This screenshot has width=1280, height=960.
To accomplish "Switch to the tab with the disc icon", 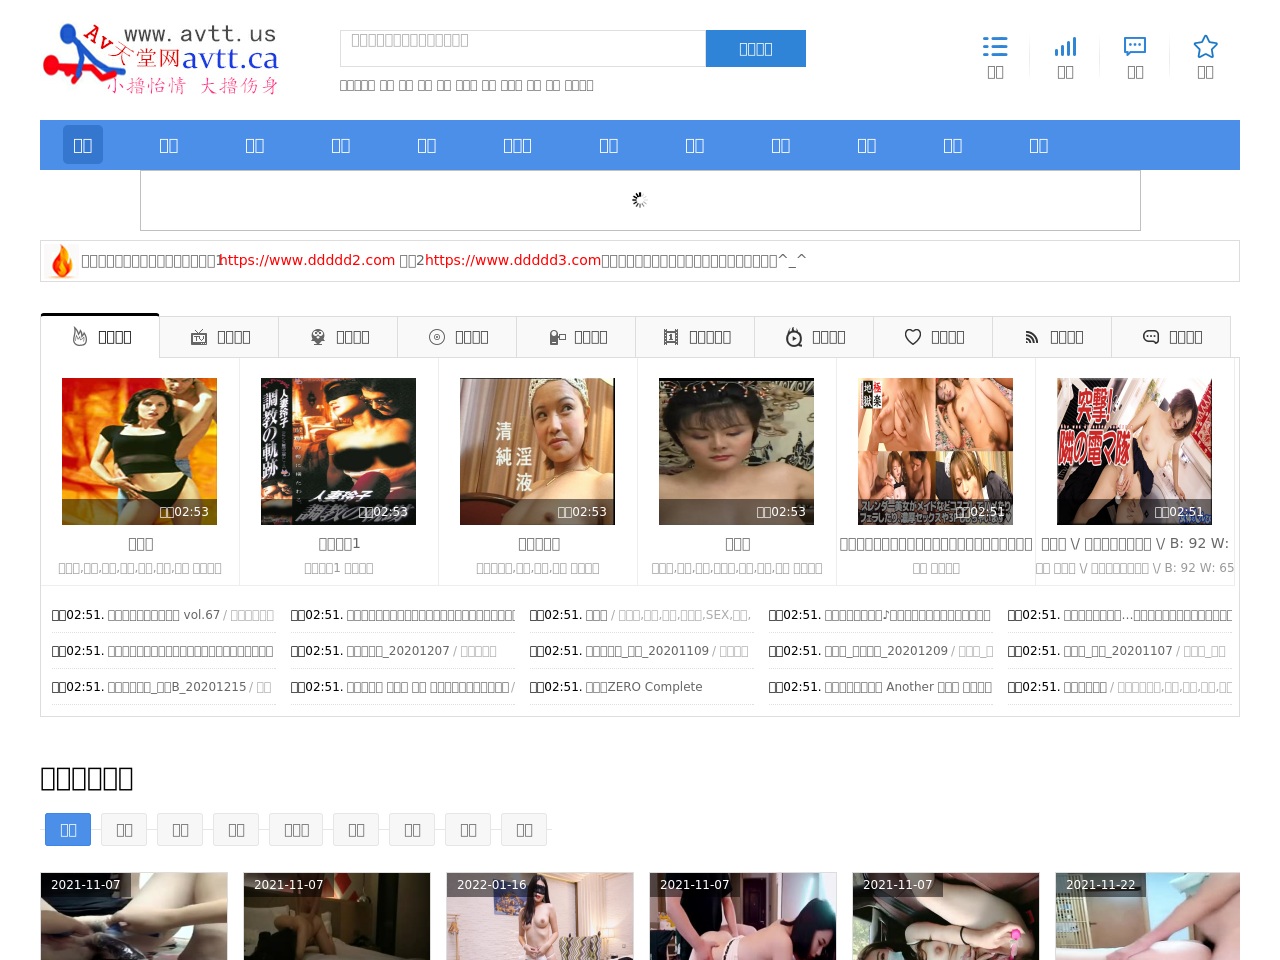I will (457, 337).
